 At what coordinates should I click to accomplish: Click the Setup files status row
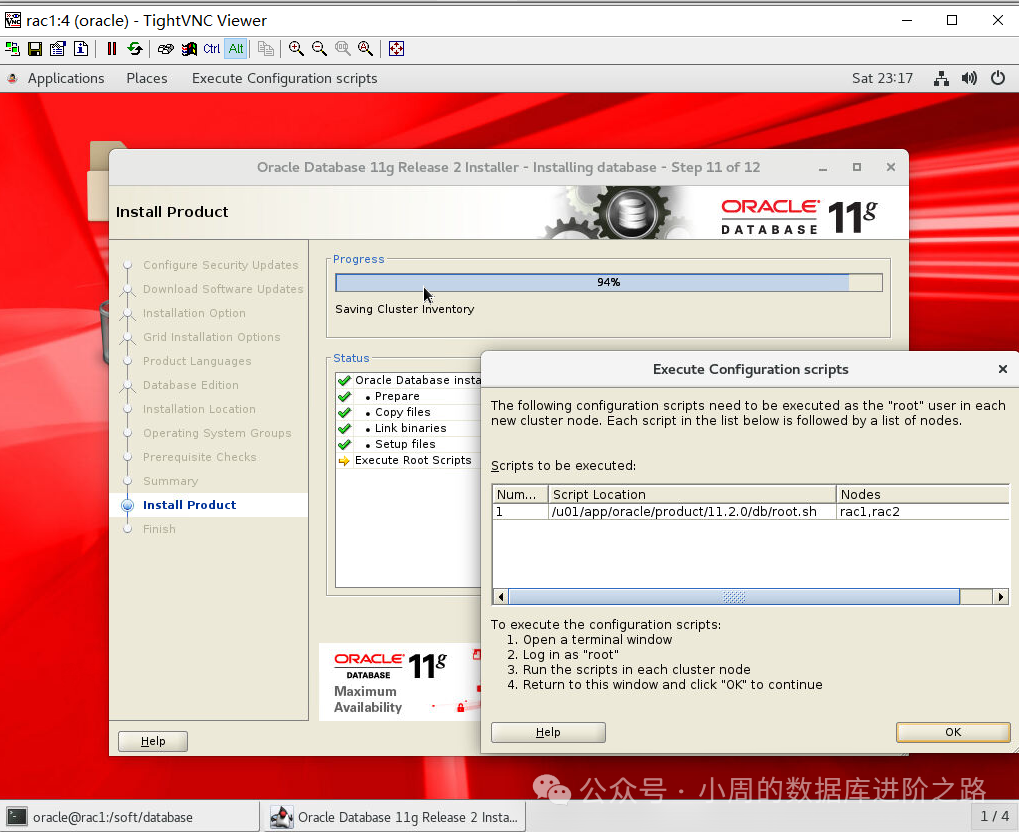[408, 444]
